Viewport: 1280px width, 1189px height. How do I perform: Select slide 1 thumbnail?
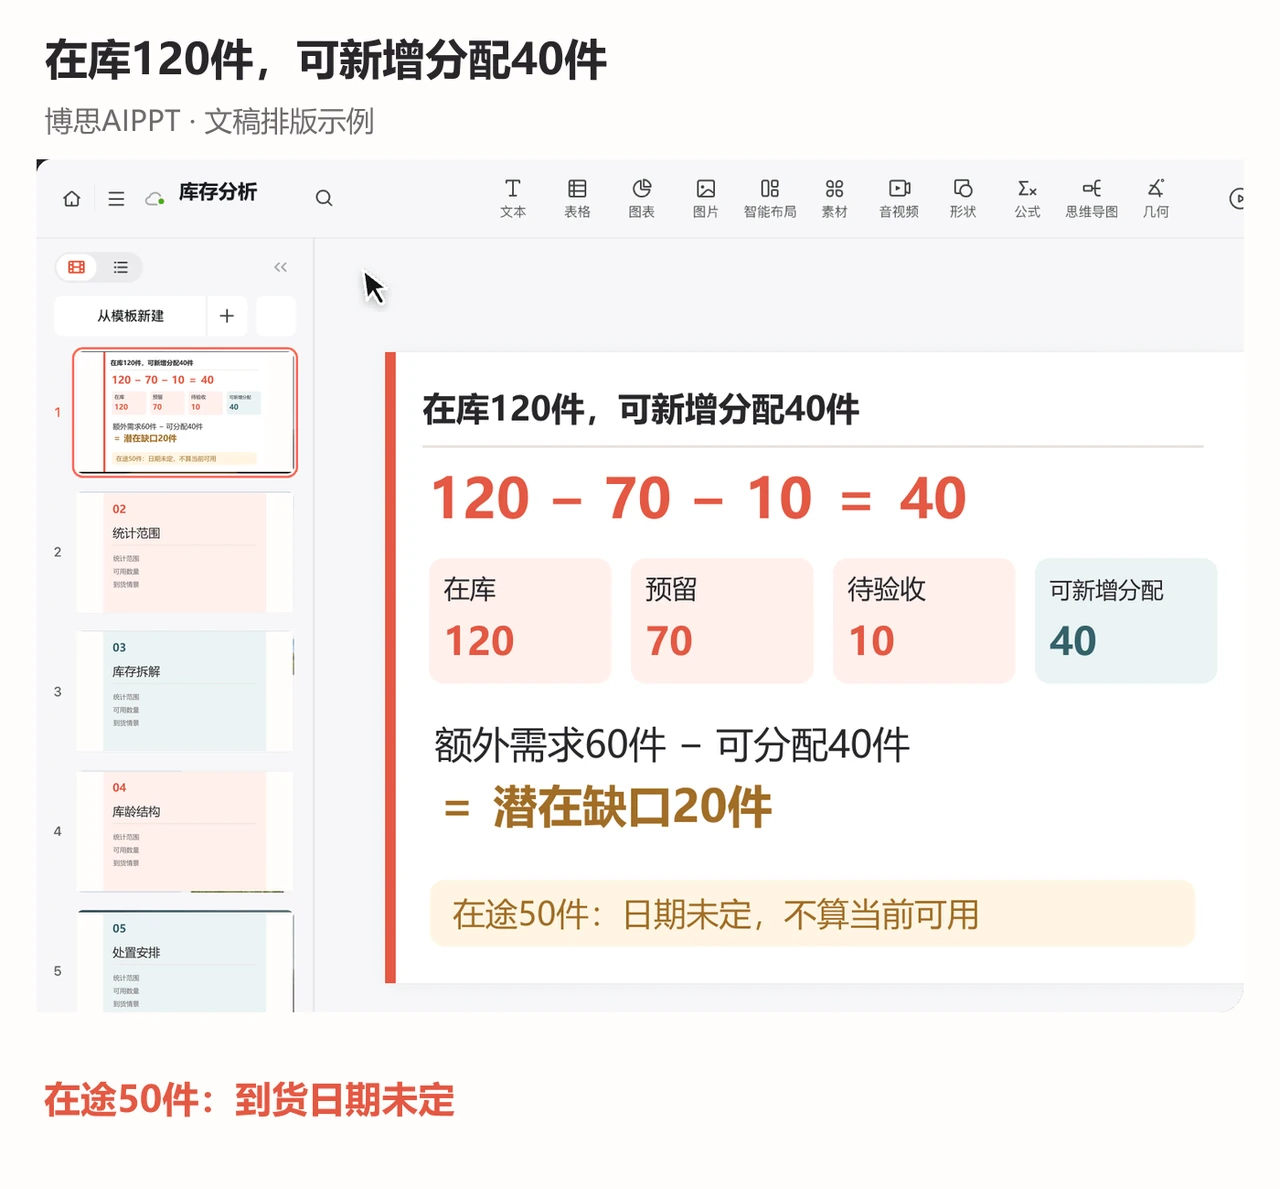(185, 412)
